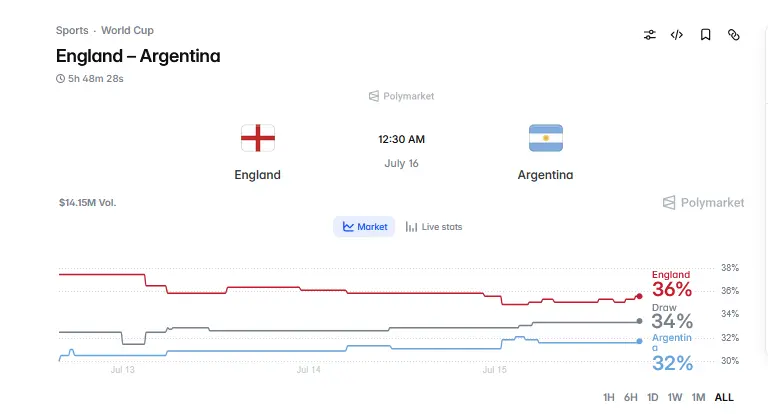
Task: Select the 1D time range
Action: coord(652,397)
